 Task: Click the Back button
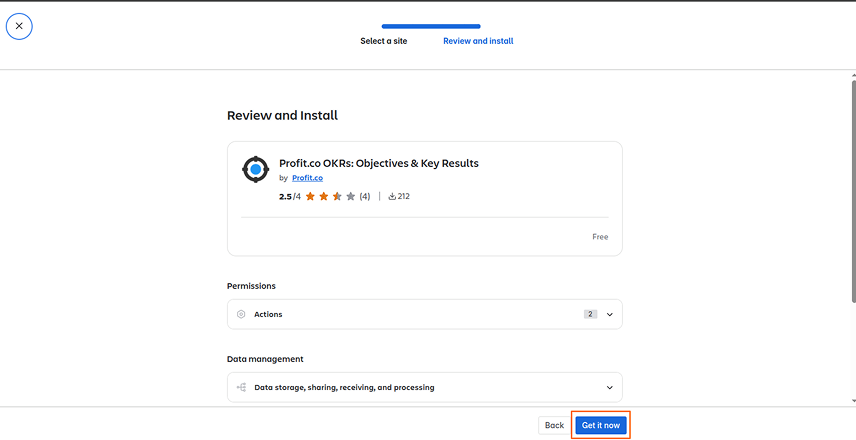point(554,425)
